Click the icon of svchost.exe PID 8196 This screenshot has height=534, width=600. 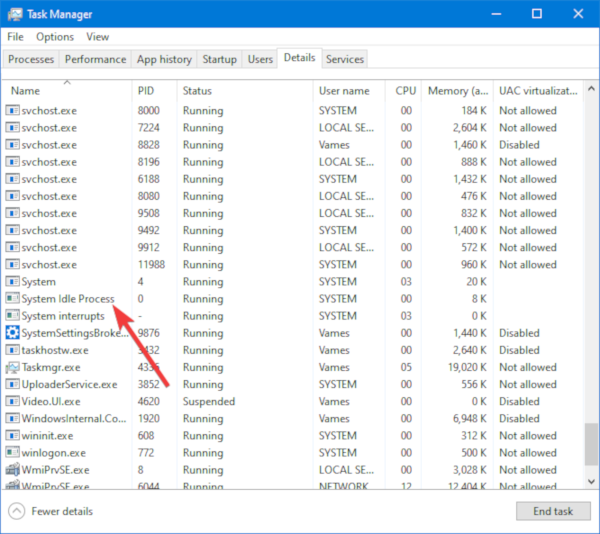(12, 162)
